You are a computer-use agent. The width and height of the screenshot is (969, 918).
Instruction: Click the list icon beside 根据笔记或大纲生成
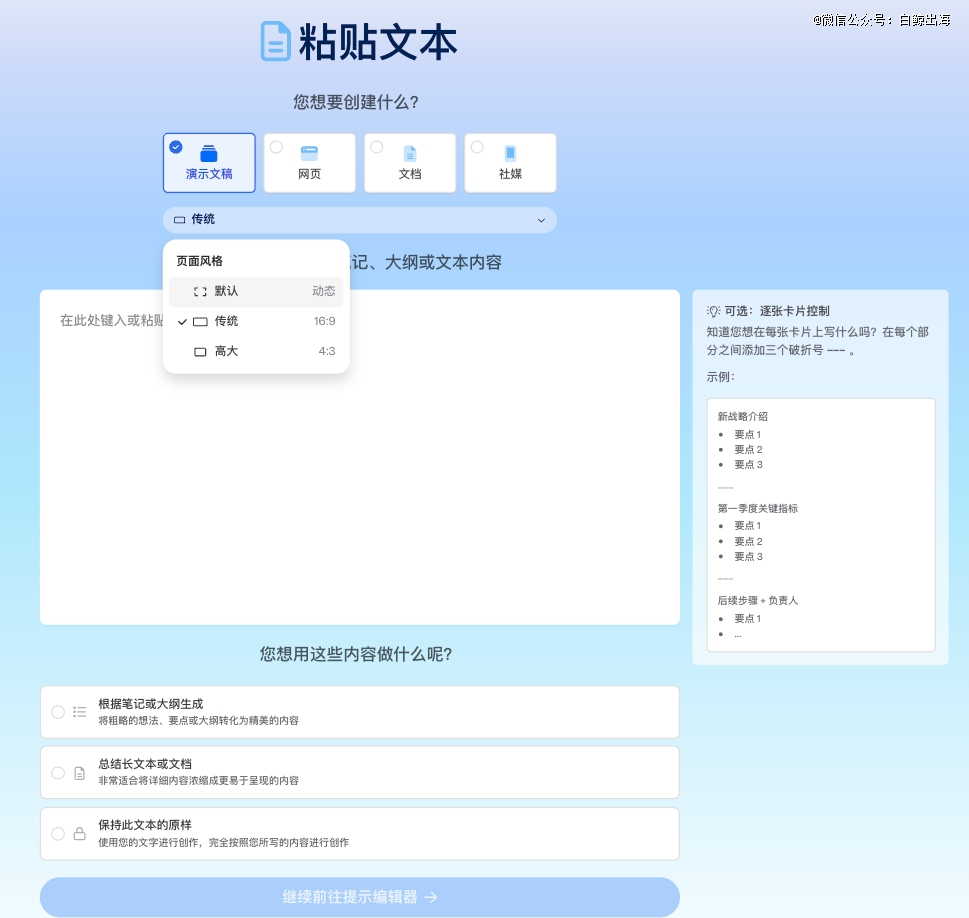pos(80,712)
